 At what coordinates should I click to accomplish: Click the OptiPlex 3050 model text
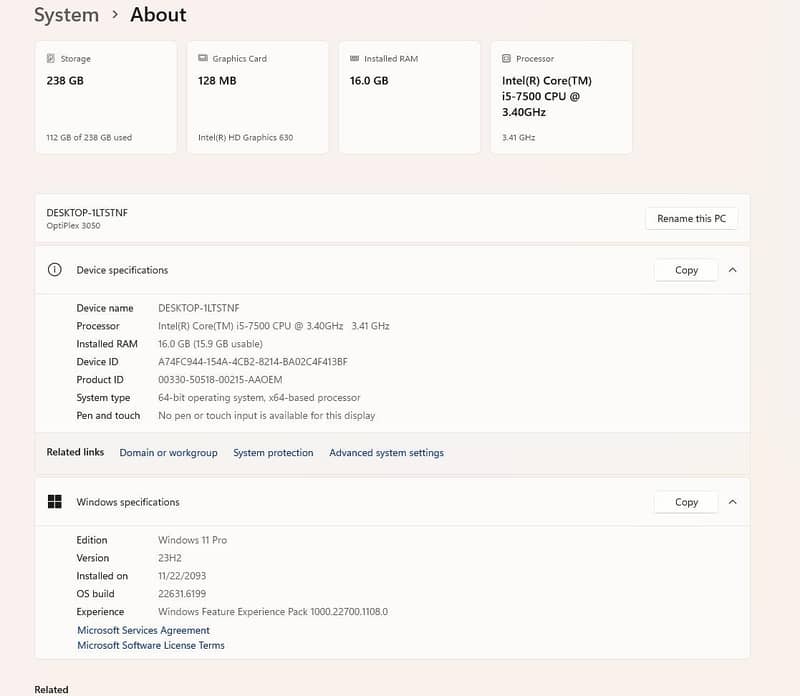click(73, 226)
